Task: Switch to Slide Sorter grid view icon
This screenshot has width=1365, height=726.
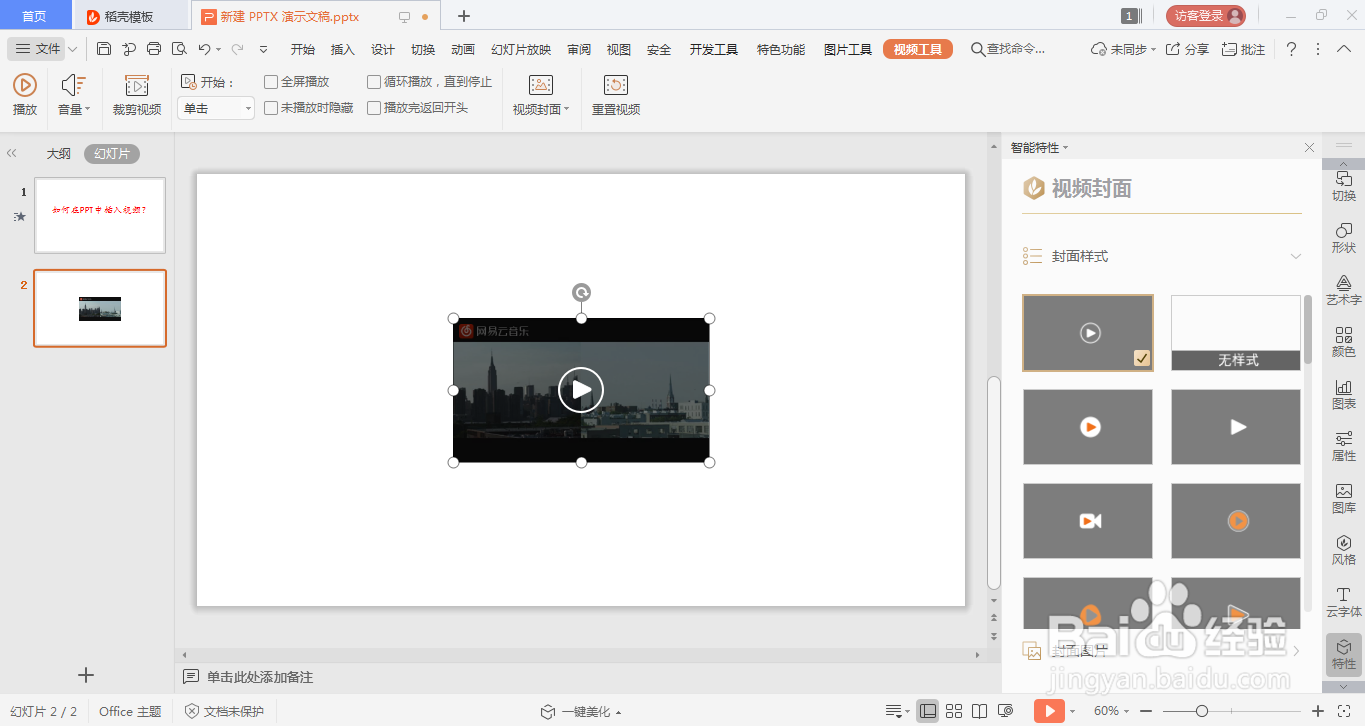Action: (x=954, y=711)
